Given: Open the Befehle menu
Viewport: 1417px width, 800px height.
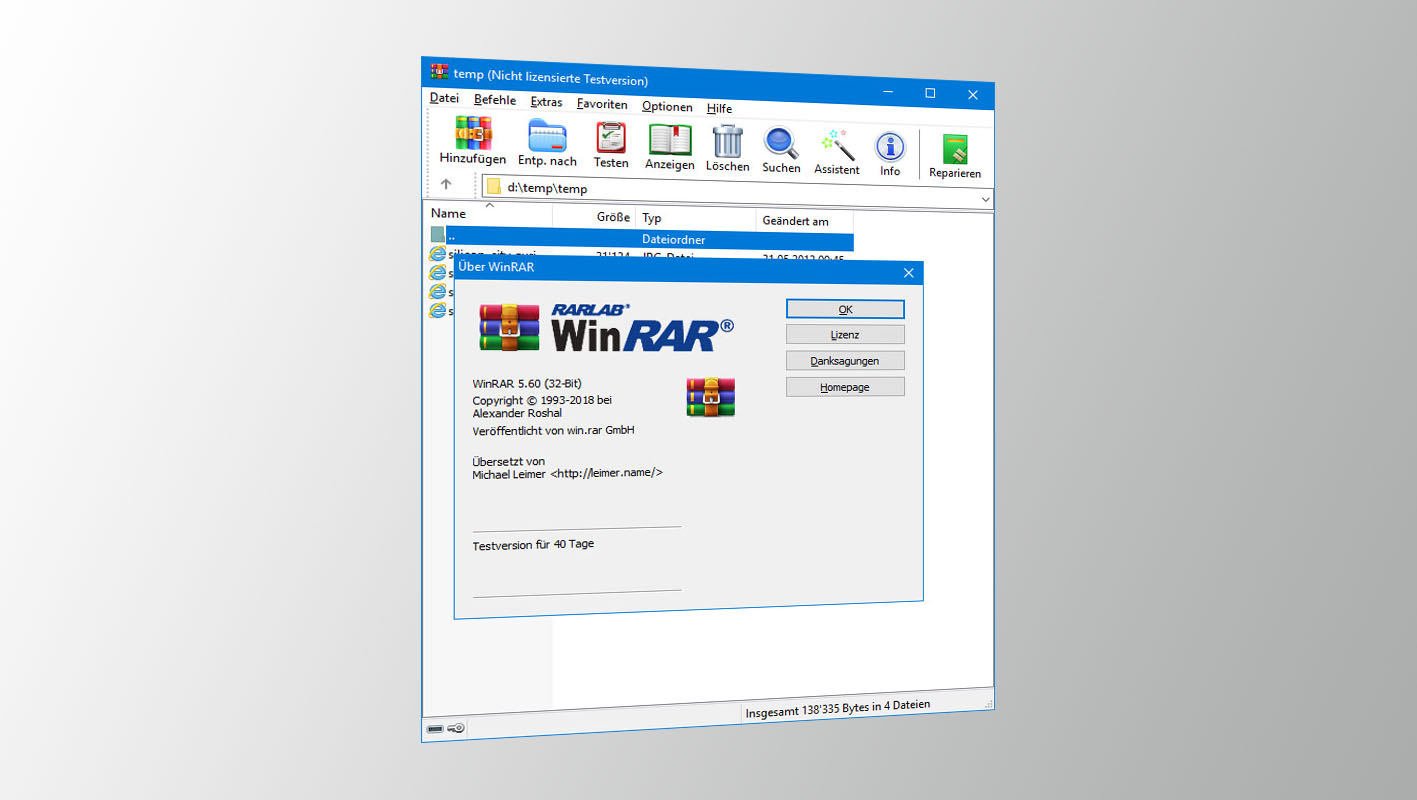Looking at the screenshot, I should tap(495, 100).
